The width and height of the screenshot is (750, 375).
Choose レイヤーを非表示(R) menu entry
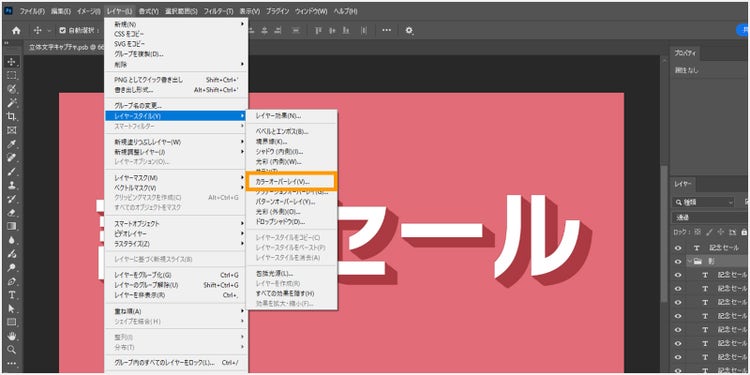(176, 295)
